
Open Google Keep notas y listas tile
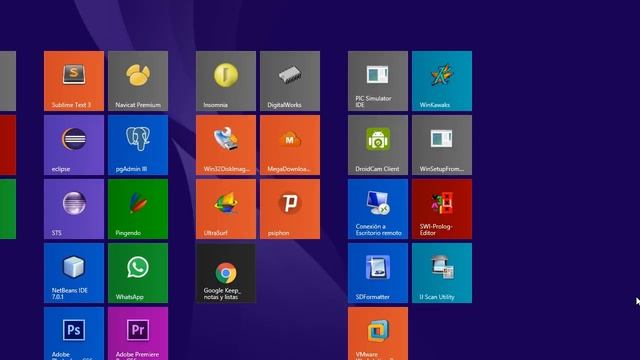coord(226,273)
